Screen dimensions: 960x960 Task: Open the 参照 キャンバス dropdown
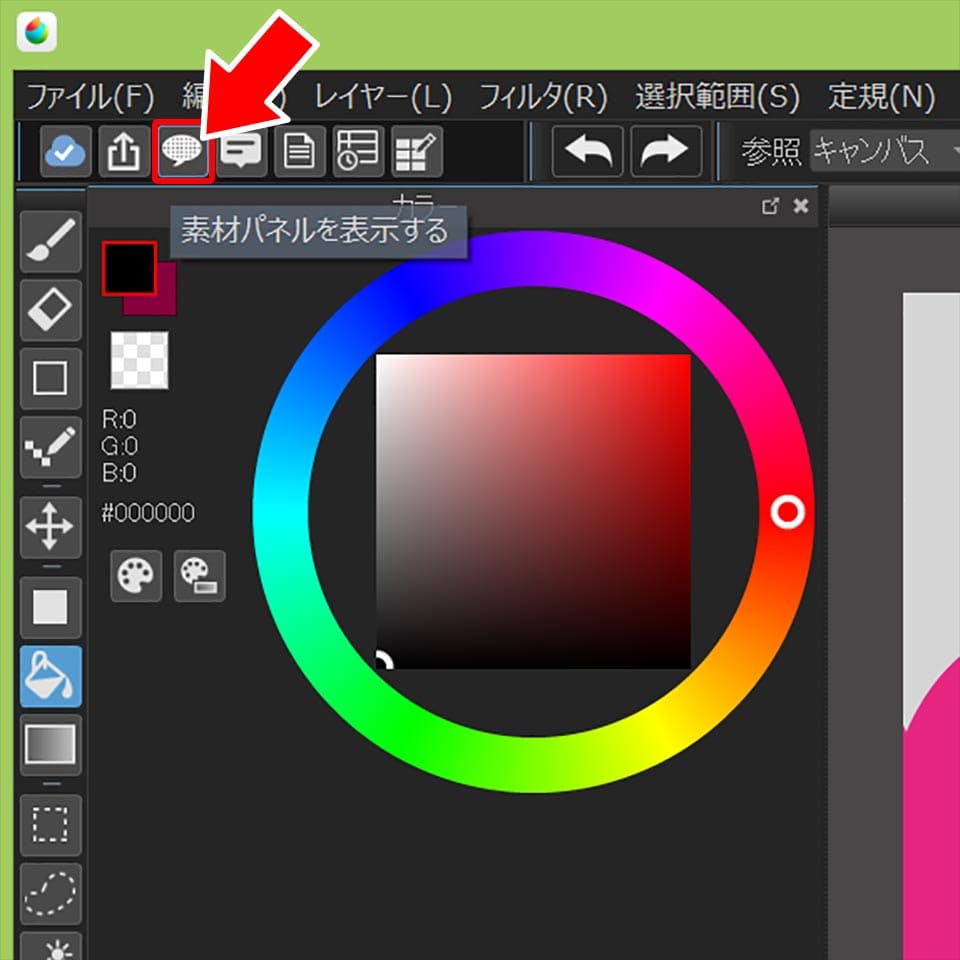pyautogui.click(x=885, y=151)
